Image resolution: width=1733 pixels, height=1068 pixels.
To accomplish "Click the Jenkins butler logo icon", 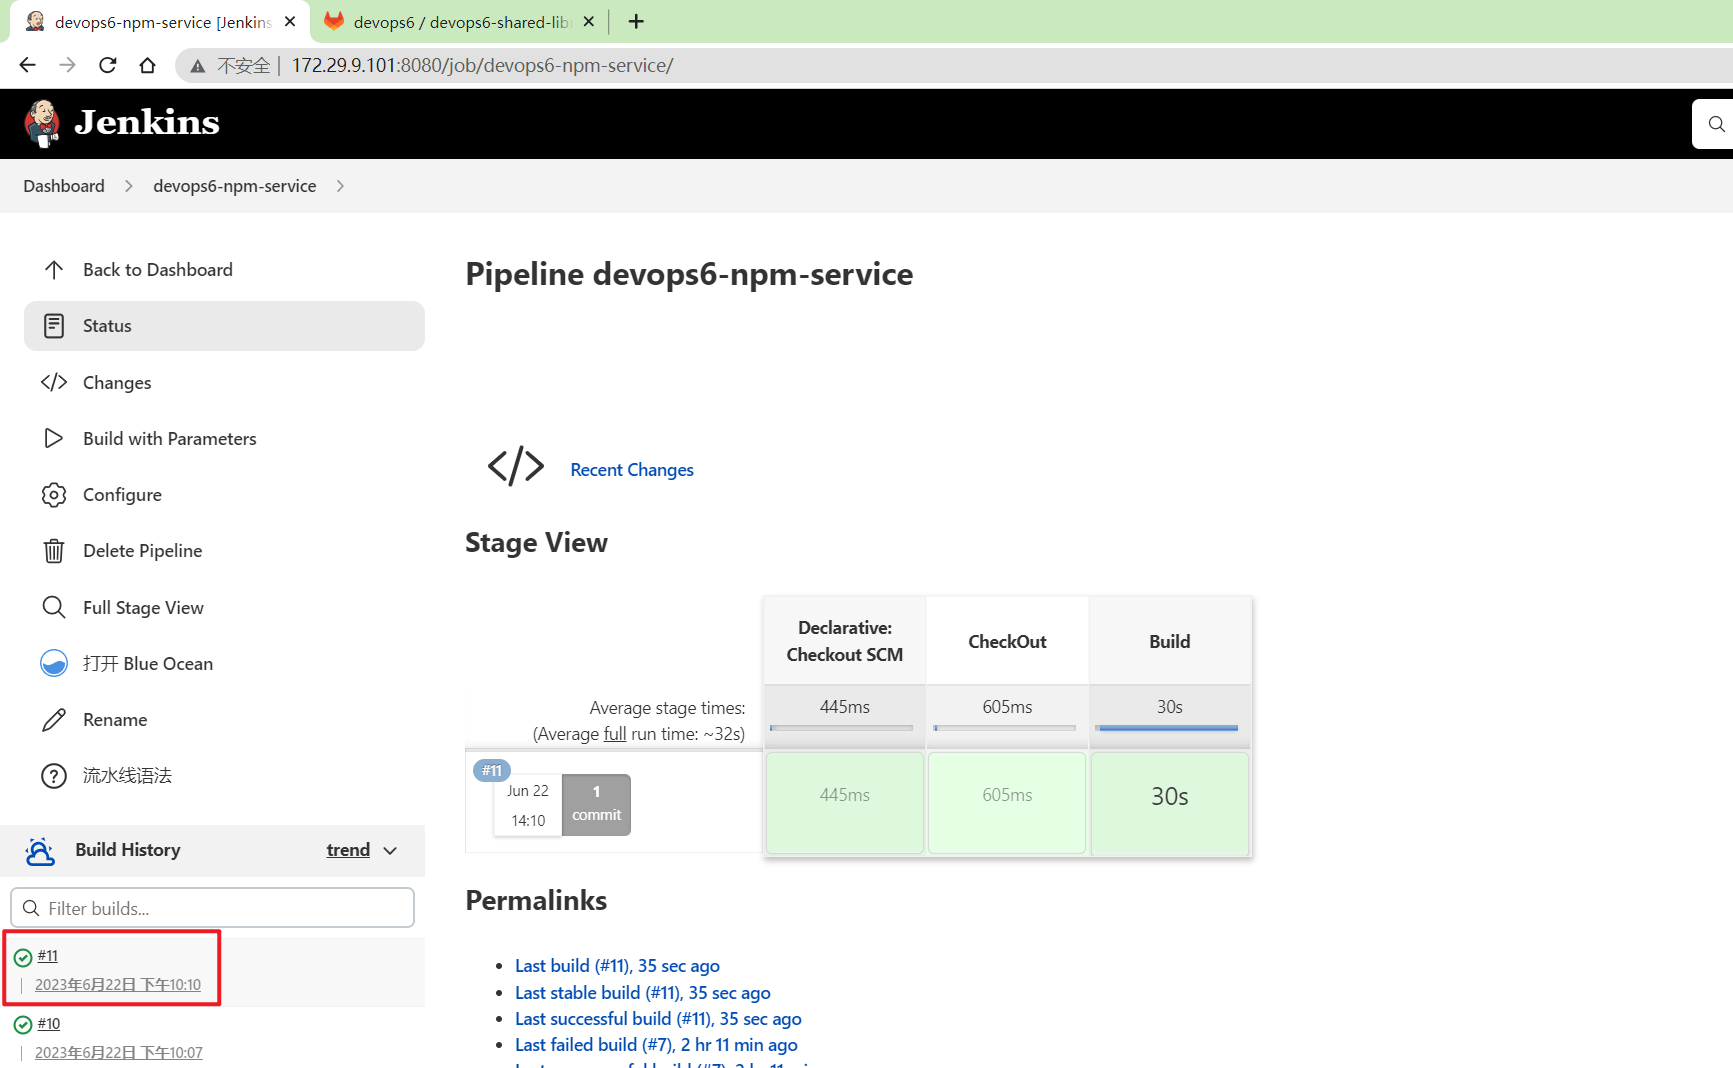I will coord(42,124).
